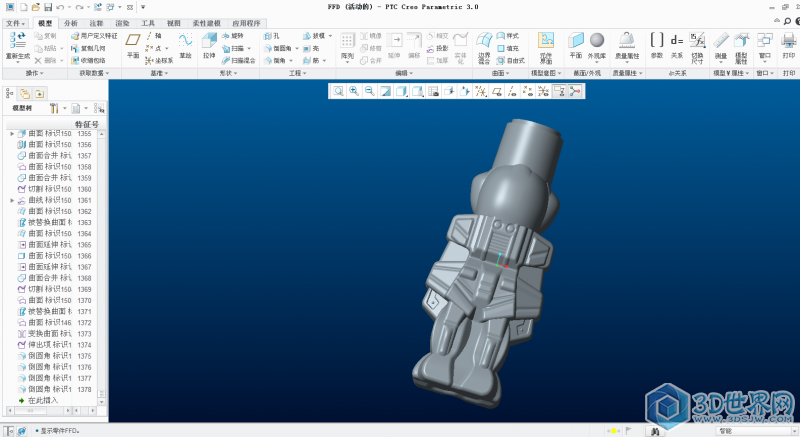This screenshot has width=800, height=437.
Task: Select Swept Blend (扫描混合) tool
Action: click(239, 60)
